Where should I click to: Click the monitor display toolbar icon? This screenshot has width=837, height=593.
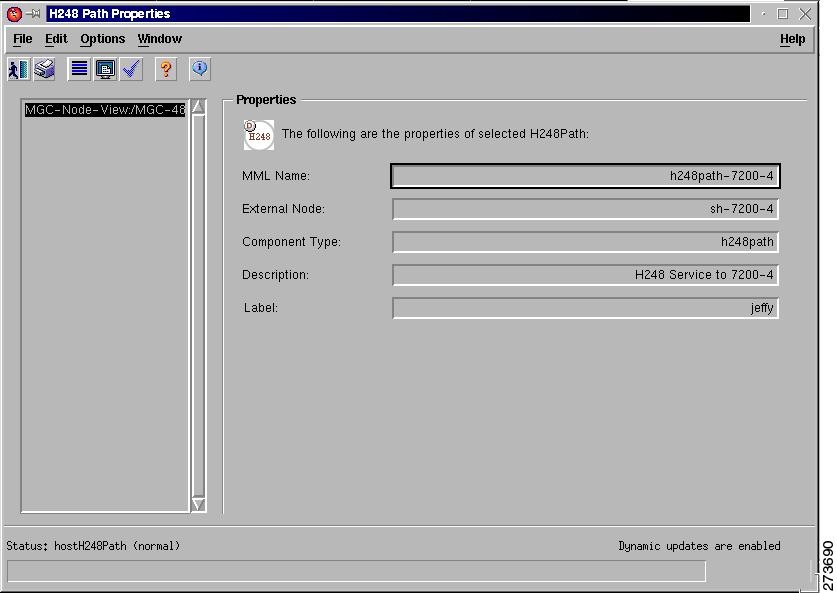tap(104, 69)
